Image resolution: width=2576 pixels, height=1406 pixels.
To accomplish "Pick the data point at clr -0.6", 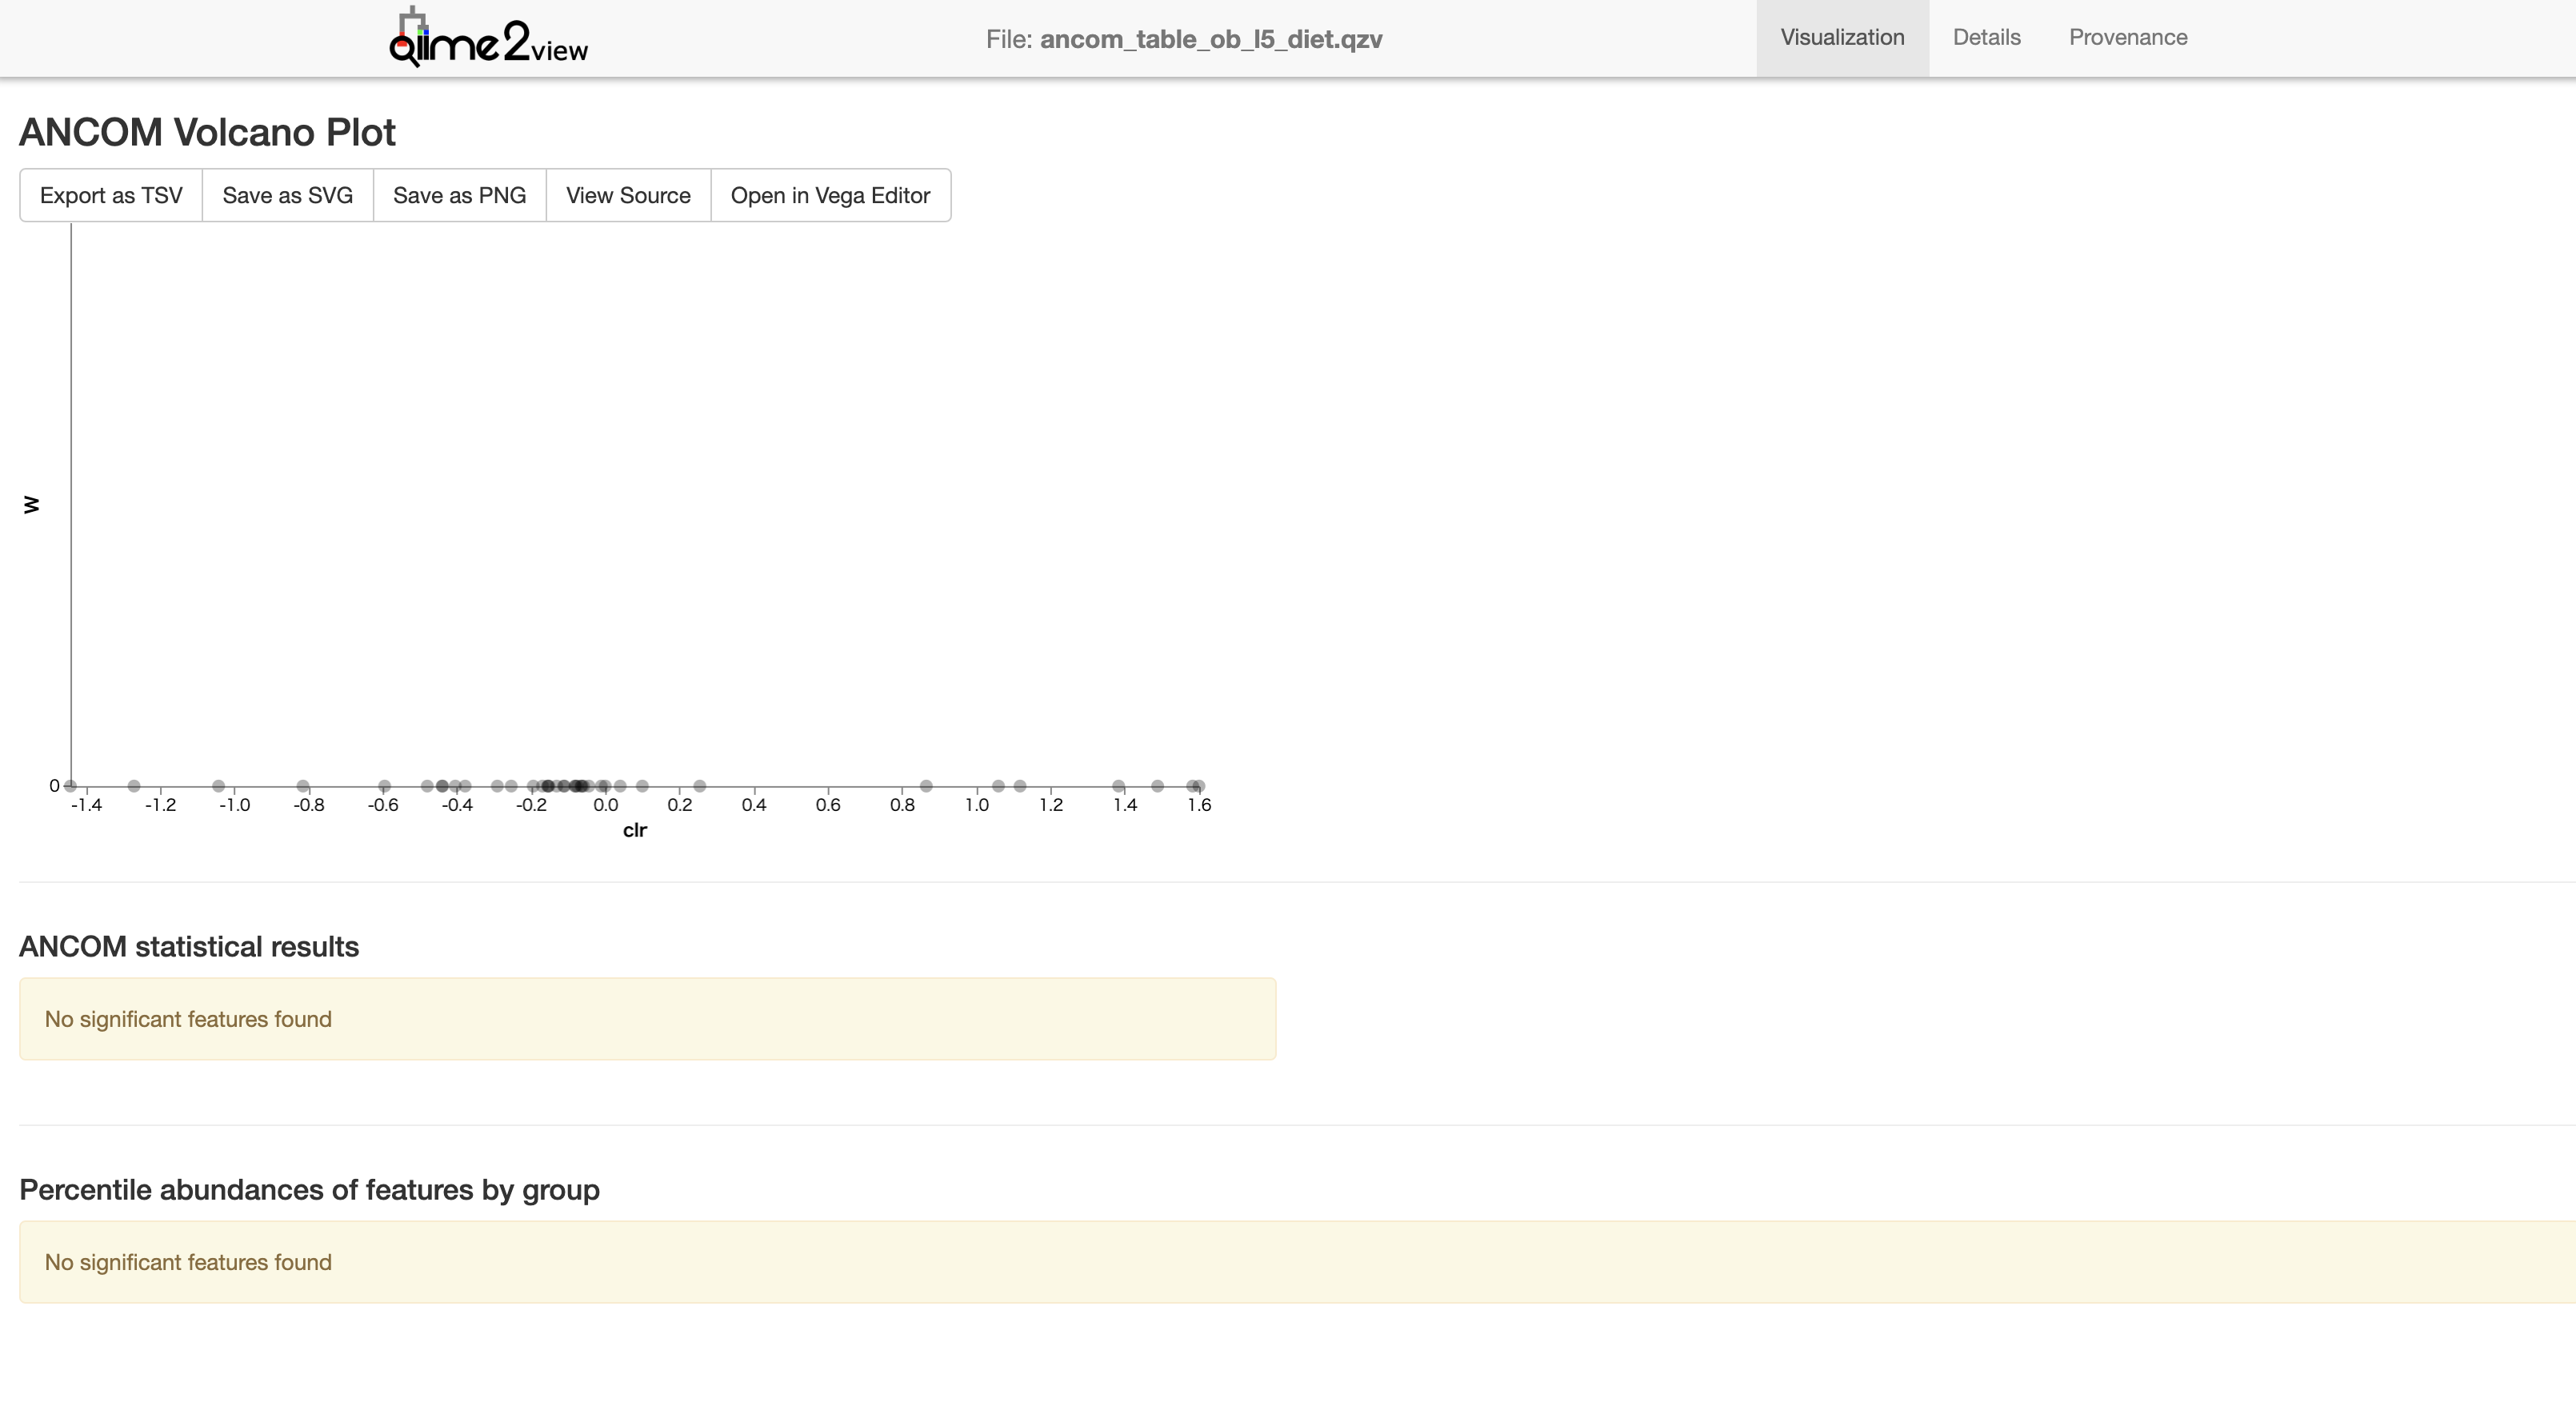I will pyautogui.click(x=384, y=786).
